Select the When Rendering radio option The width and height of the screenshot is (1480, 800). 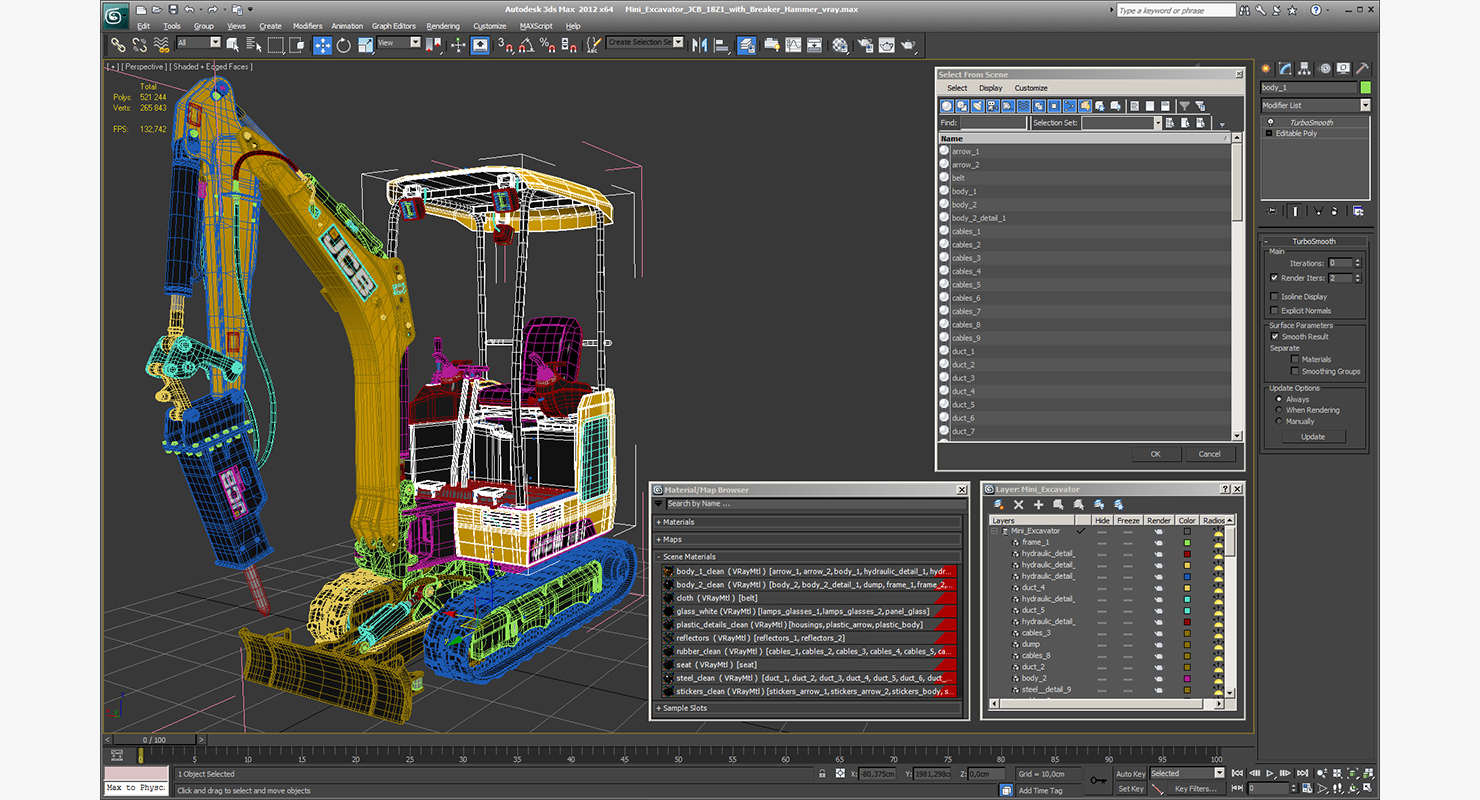[x=1279, y=410]
